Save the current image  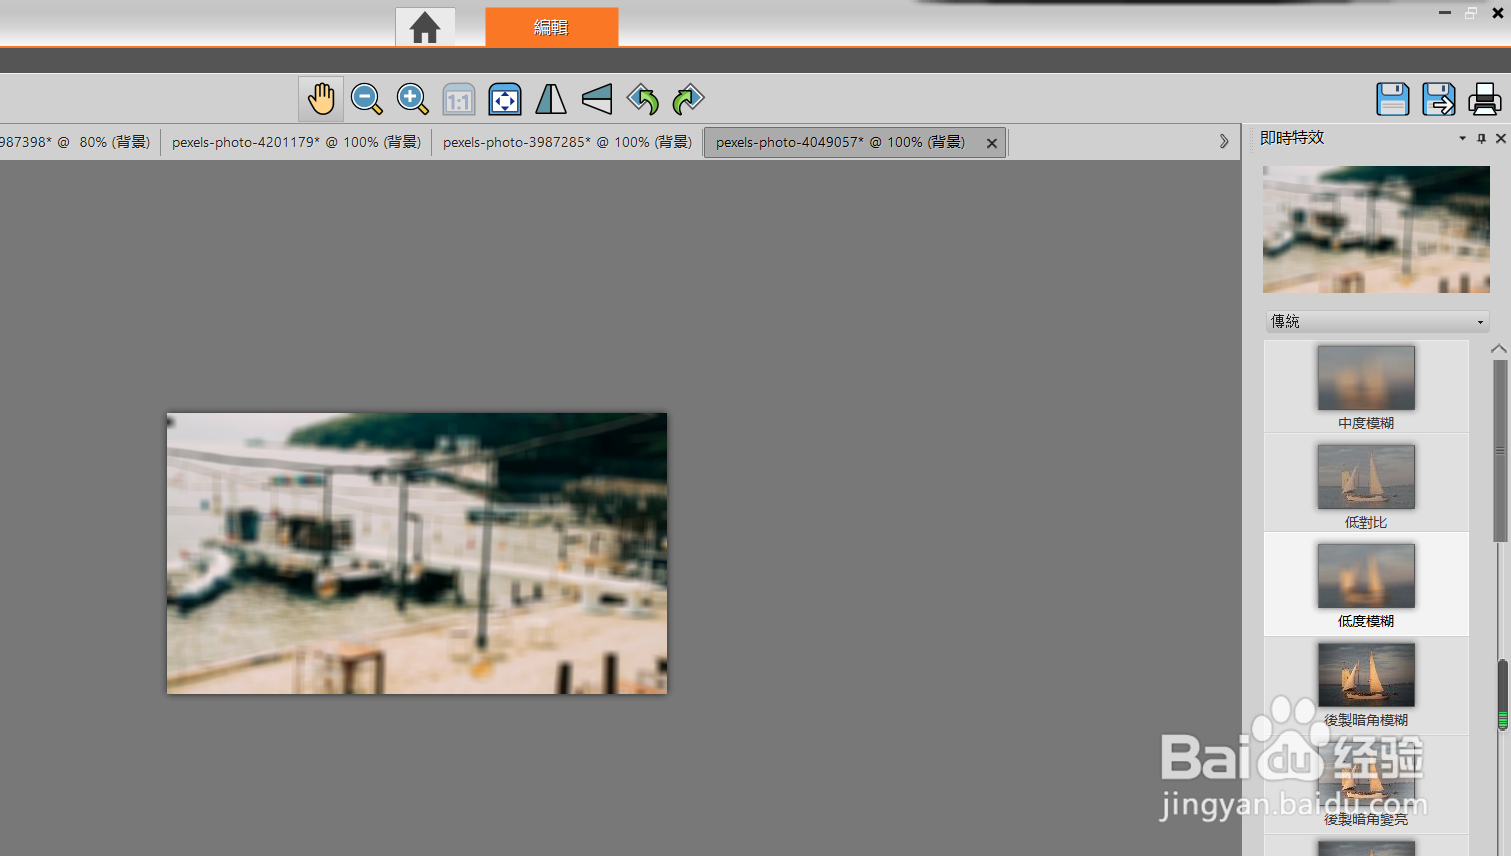coord(1393,99)
